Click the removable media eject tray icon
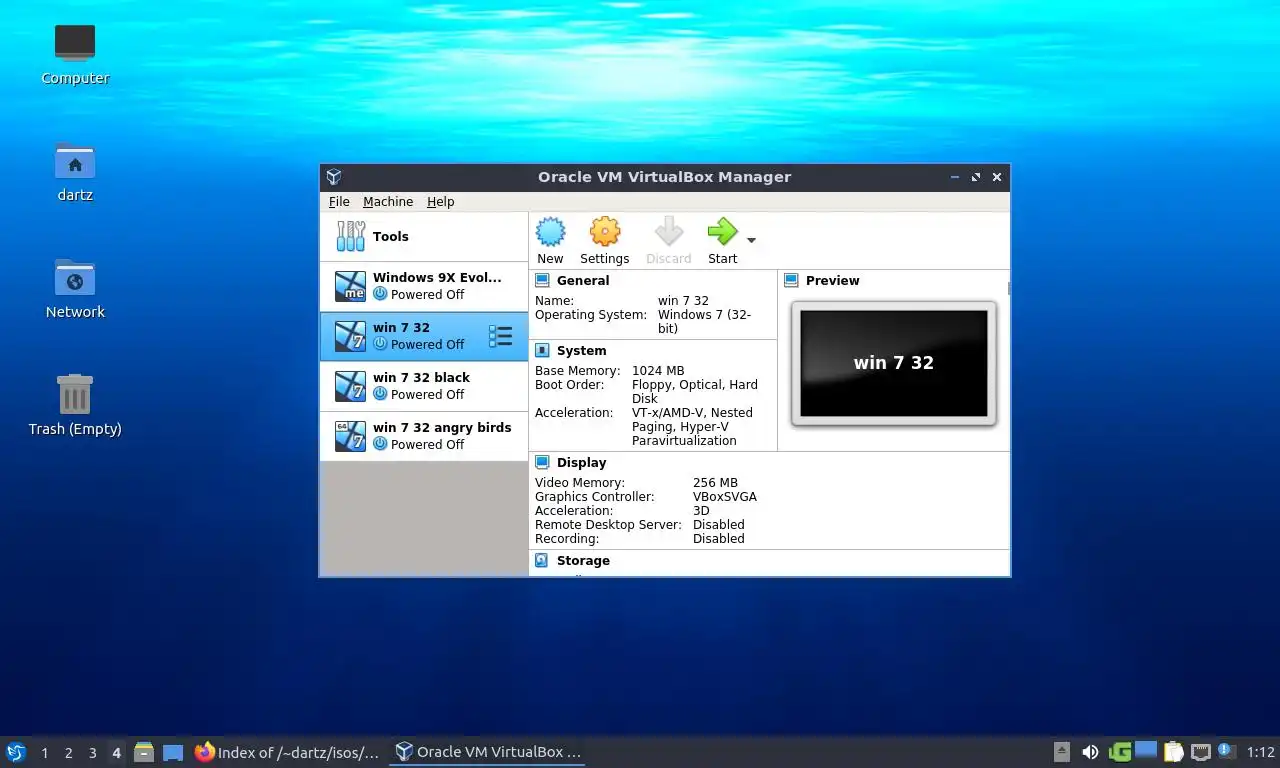The height and width of the screenshot is (768, 1280). pyautogui.click(x=1062, y=752)
